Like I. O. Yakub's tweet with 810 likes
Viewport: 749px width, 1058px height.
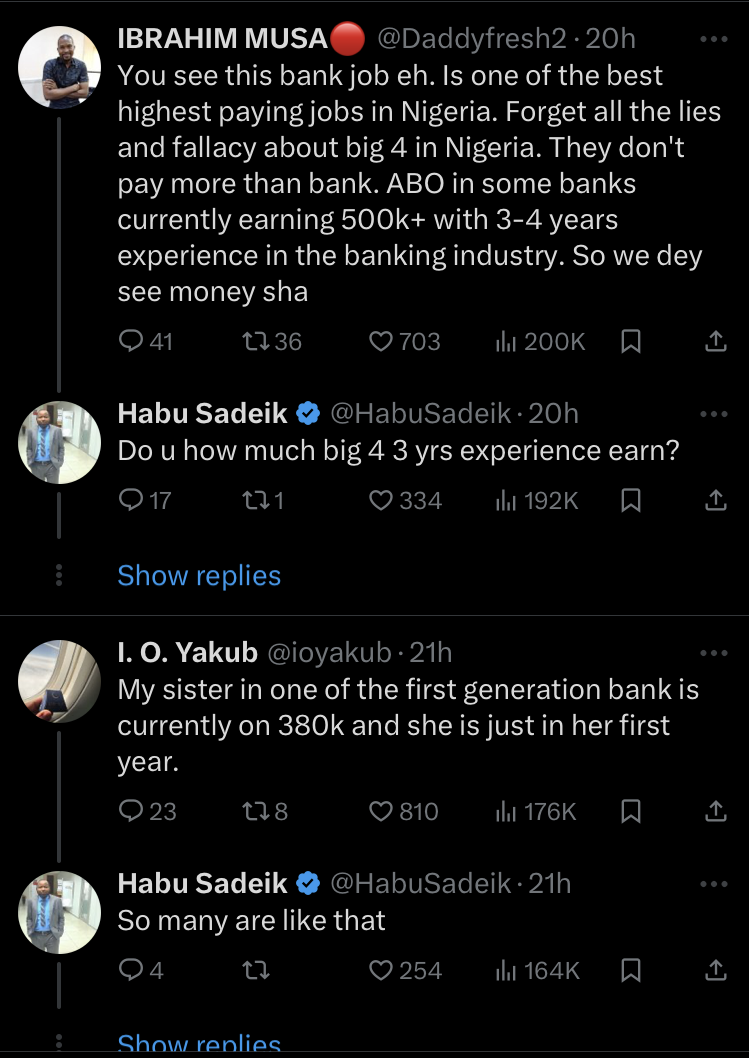coord(404,811)
